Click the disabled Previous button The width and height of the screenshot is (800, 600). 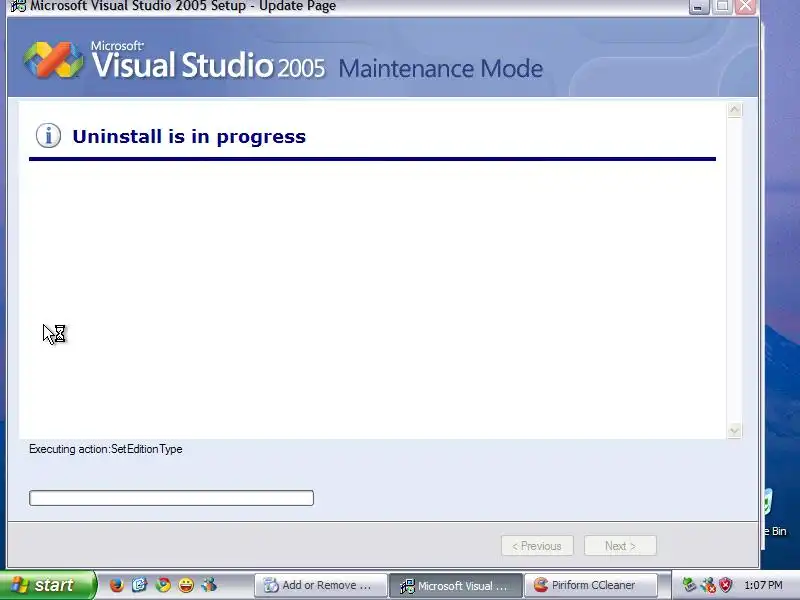tap(537, 546)
